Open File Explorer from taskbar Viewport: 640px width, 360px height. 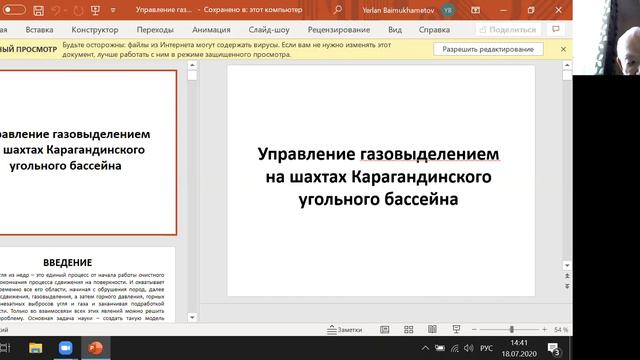(x=36, y=348)
